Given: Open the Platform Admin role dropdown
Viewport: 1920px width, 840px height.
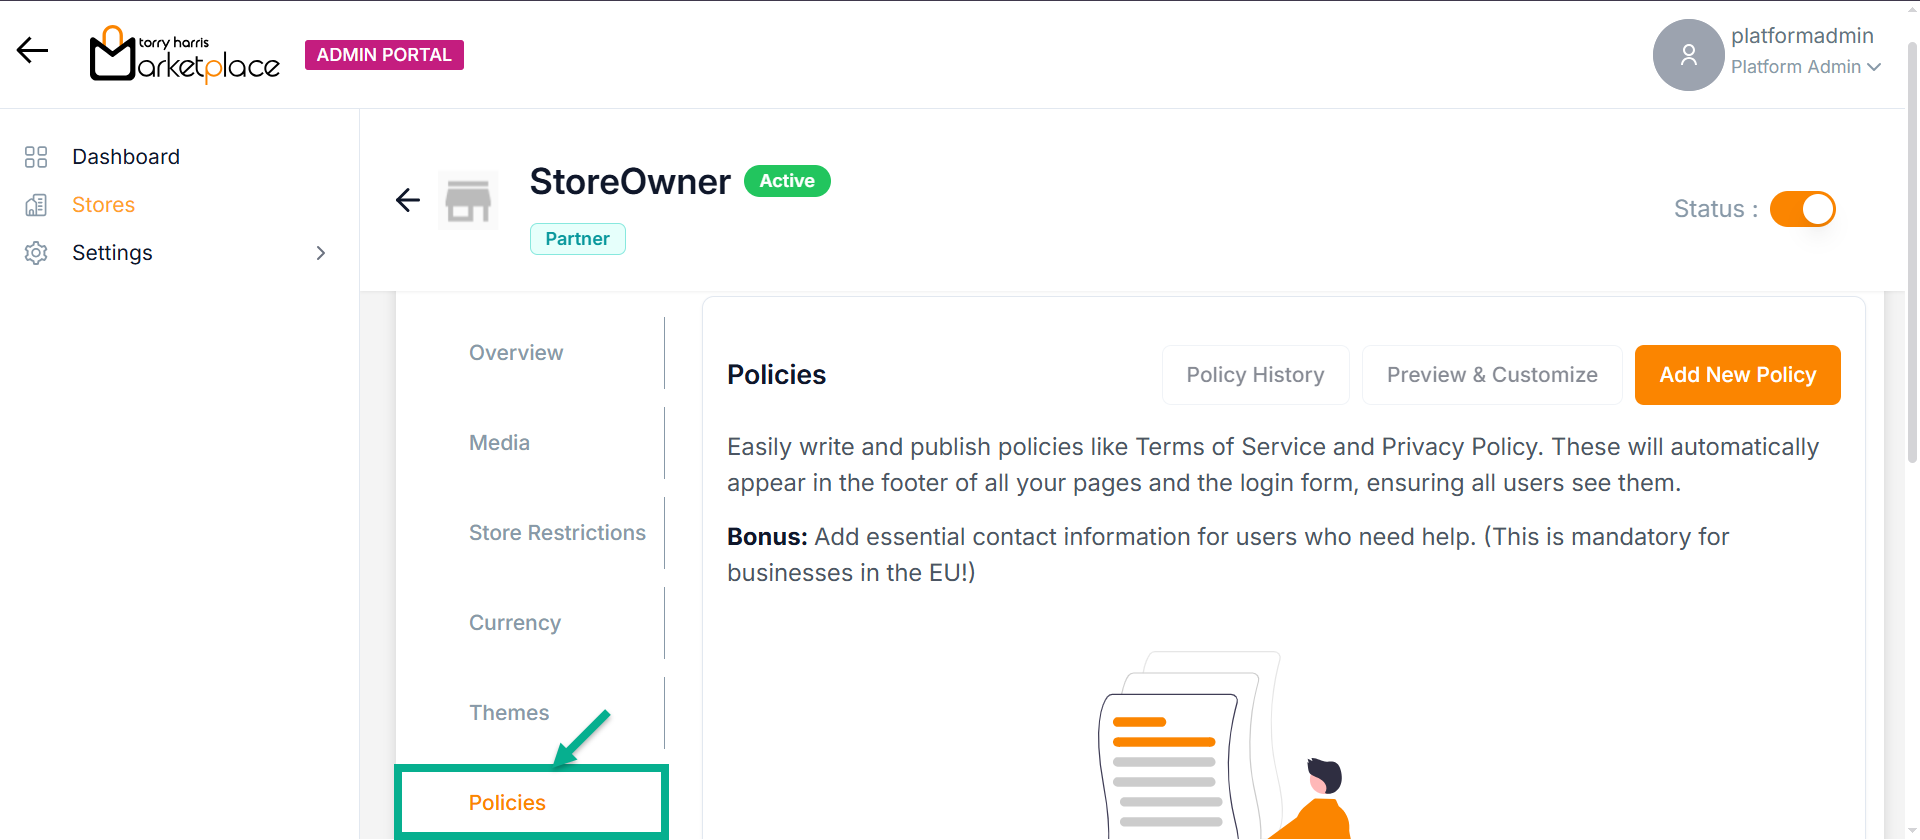Looking at the screenshot, I should [x=1806, y=67].
